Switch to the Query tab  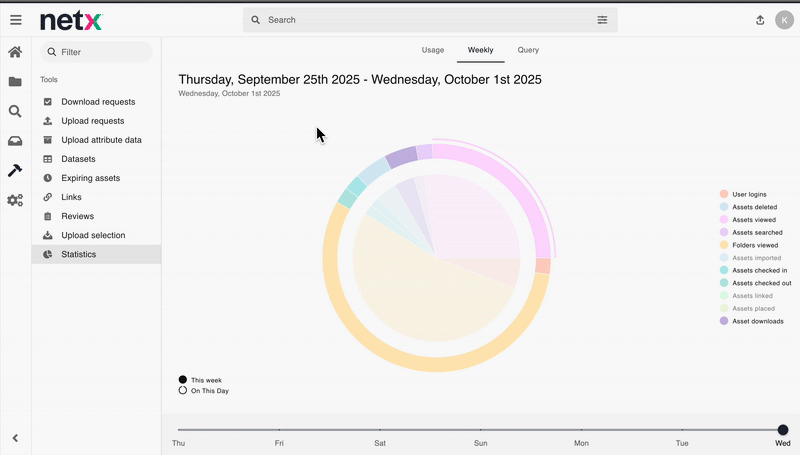point(528,50)
